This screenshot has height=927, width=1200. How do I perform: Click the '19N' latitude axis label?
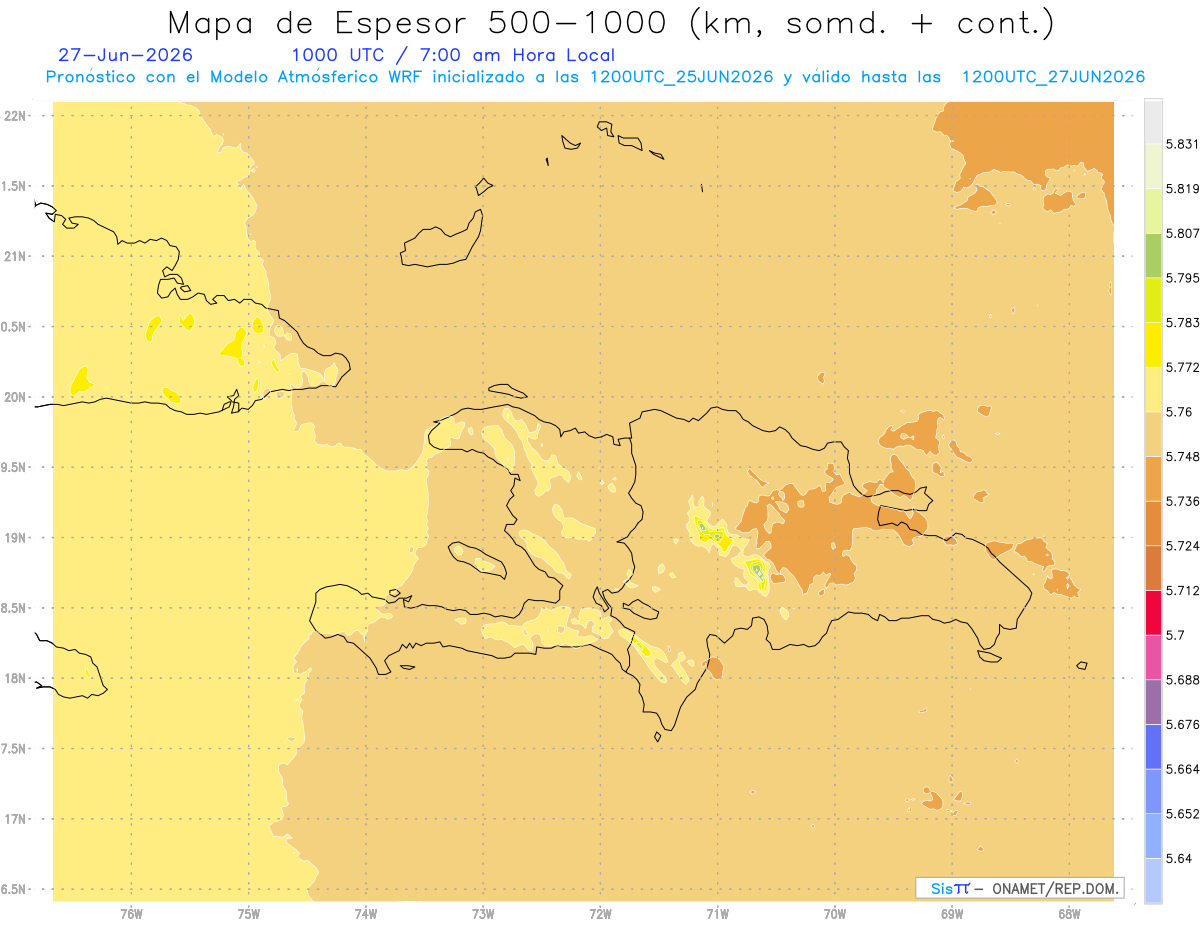tap(16, 537)
